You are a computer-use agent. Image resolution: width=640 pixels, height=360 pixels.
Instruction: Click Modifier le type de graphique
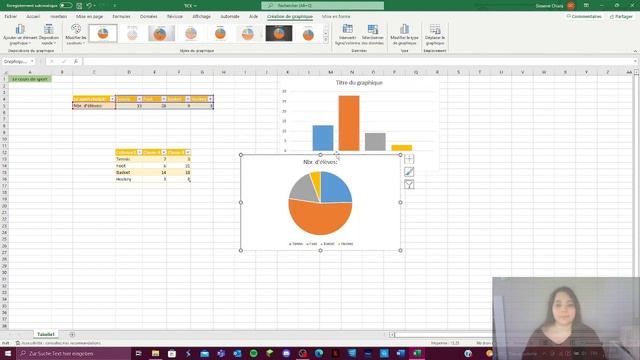click(x=404, y=35)
